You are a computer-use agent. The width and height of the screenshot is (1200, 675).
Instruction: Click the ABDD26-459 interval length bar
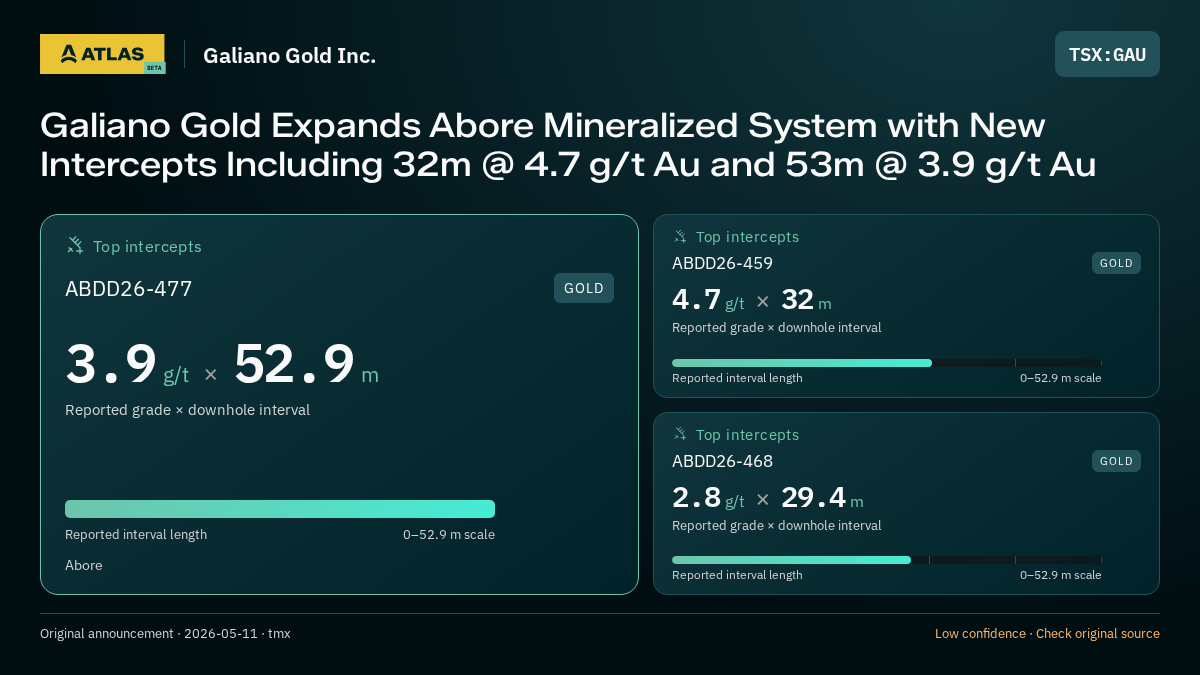point(887,363)
